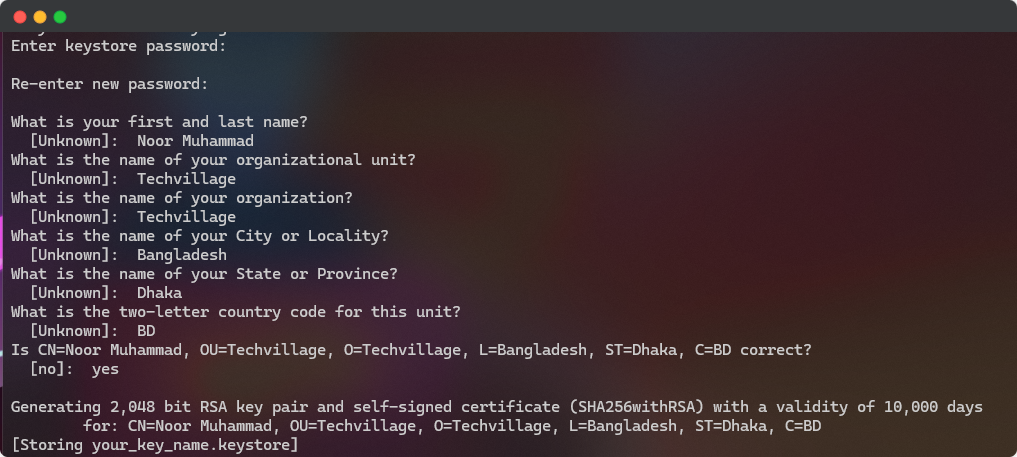Click the 'Dhaka' state answer text
The height and width of the screenshot is (457, 1017).
click(160, 293)
